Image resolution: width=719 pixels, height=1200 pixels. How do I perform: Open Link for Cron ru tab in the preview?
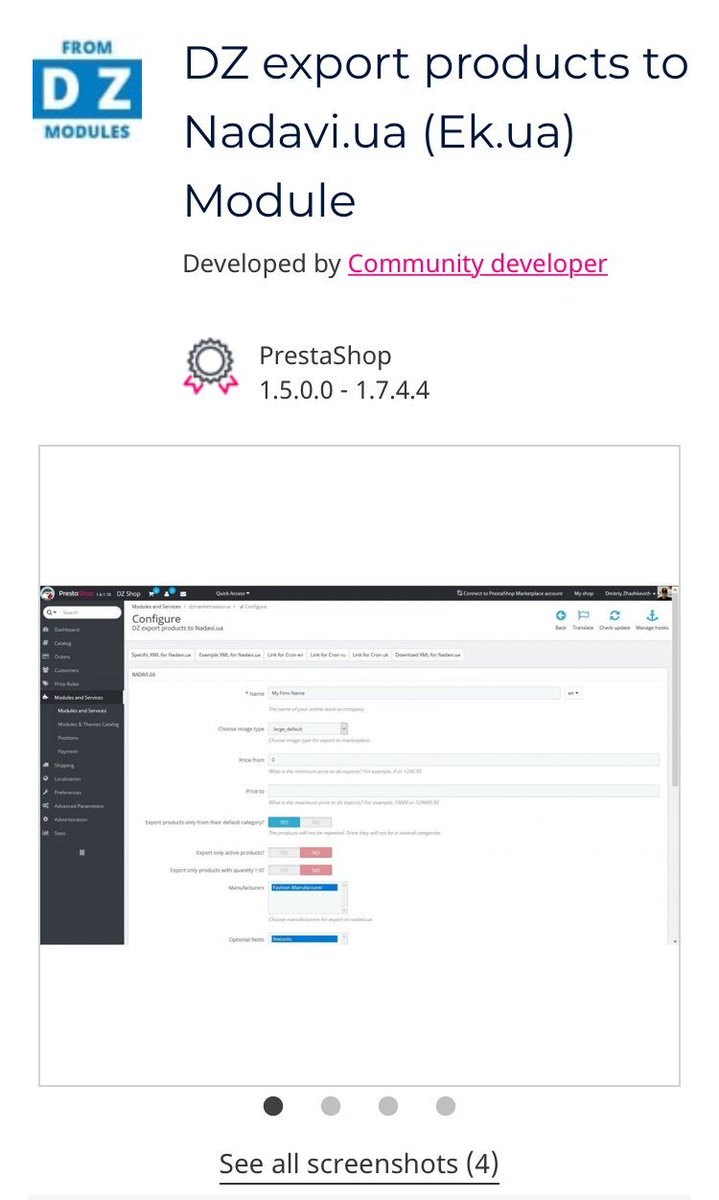pyautogui.click(x=328, y=654)
